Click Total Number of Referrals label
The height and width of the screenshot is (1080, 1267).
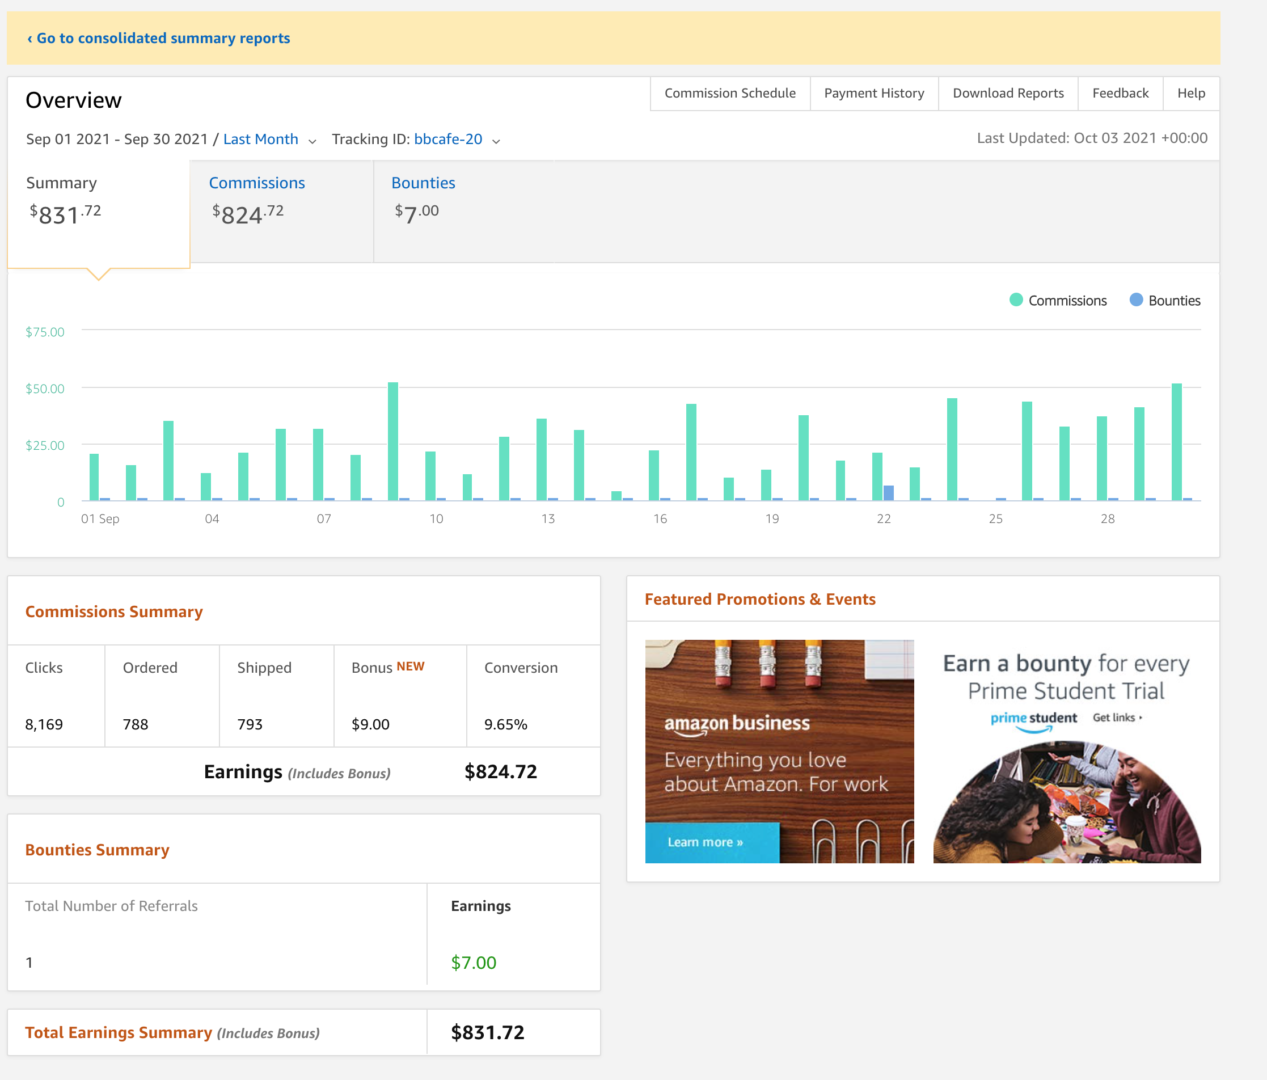pos(111,906)
